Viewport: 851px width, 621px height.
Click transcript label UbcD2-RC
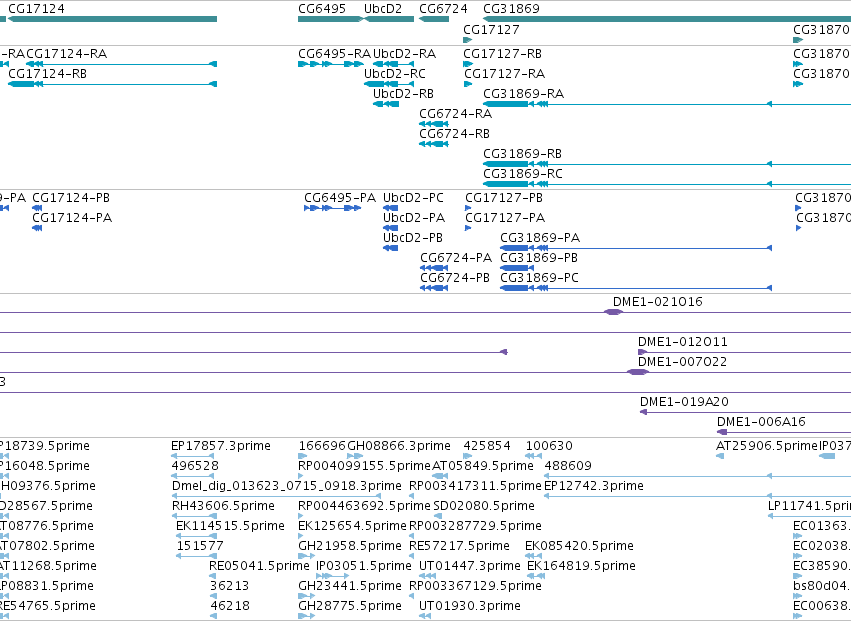395,74
